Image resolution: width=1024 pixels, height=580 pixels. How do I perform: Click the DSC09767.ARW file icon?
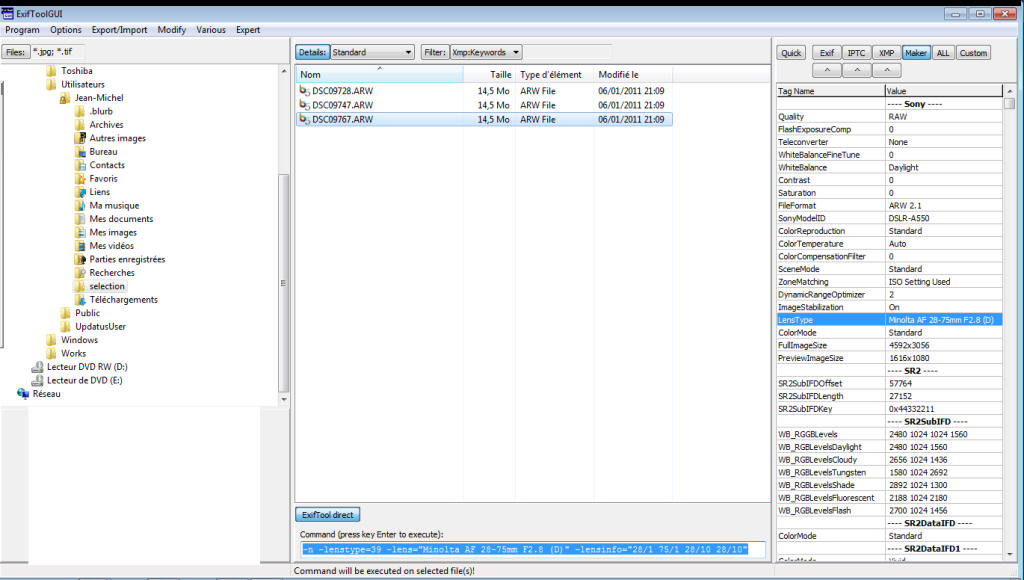click(304, 120)
